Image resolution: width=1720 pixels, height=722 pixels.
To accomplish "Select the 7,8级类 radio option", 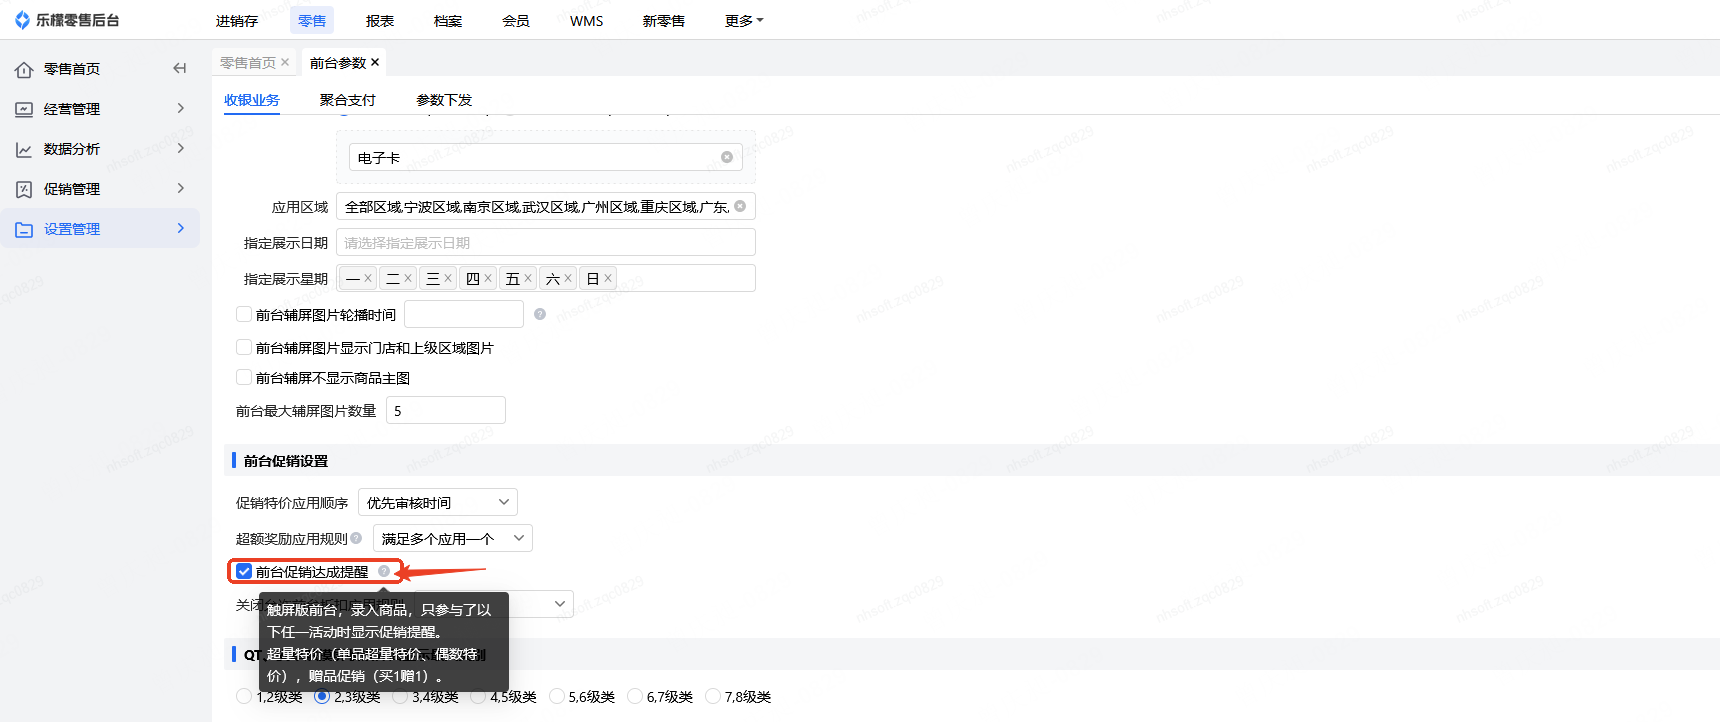I will 713,696.
